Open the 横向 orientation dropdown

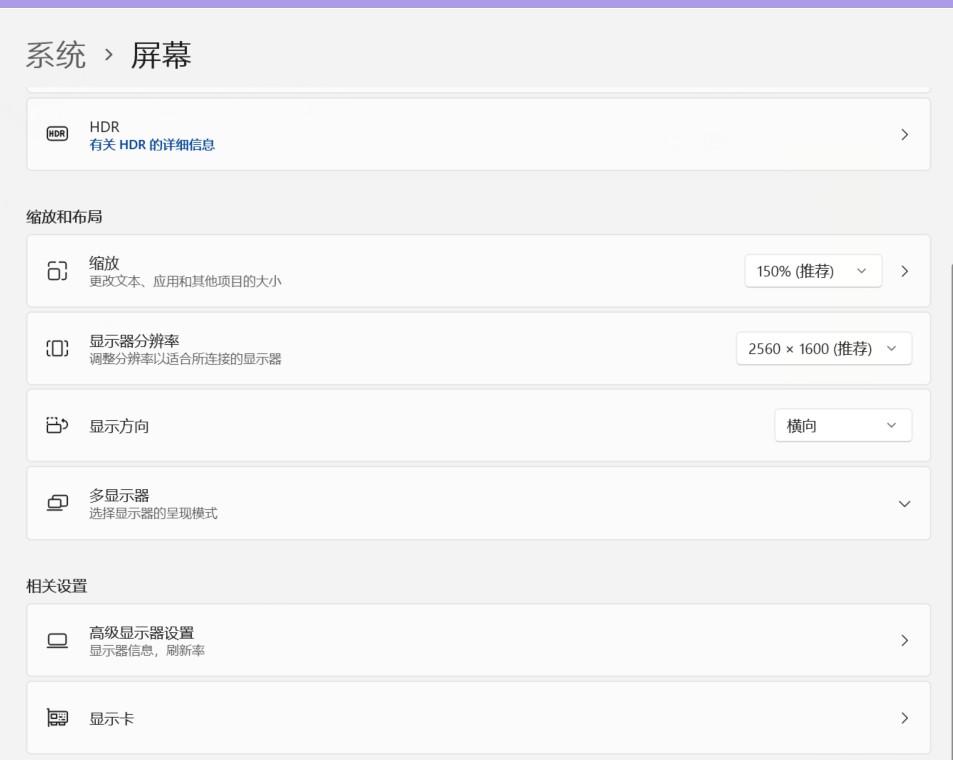(842, 426)
